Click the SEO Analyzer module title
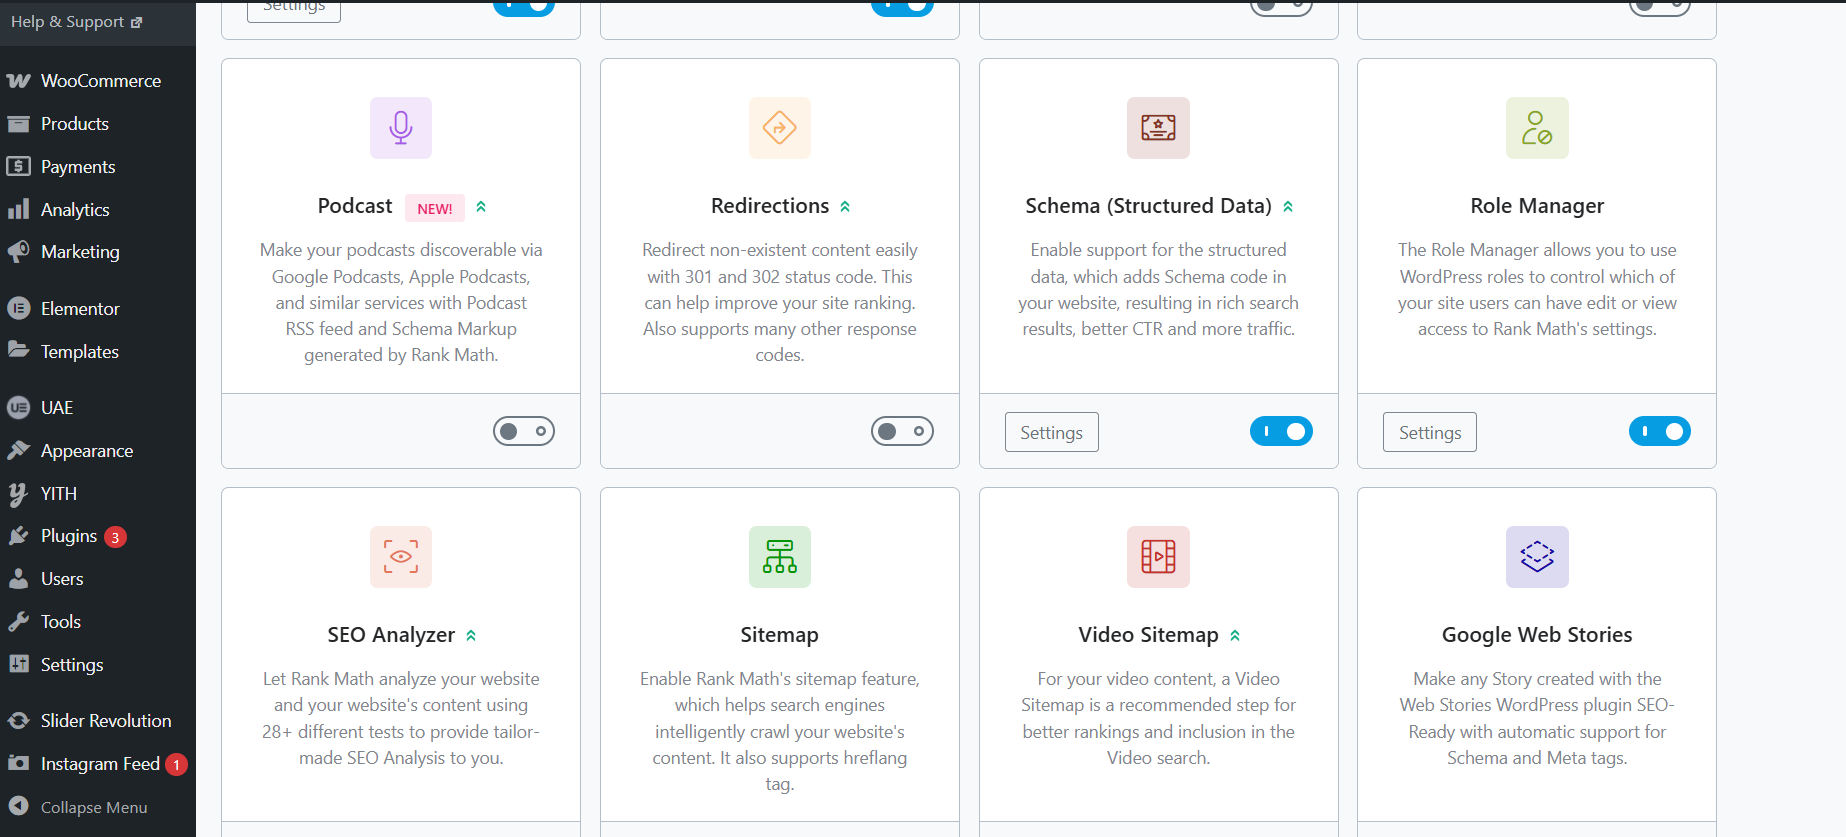Screen dimensions: 1846x837 [391, 635]
